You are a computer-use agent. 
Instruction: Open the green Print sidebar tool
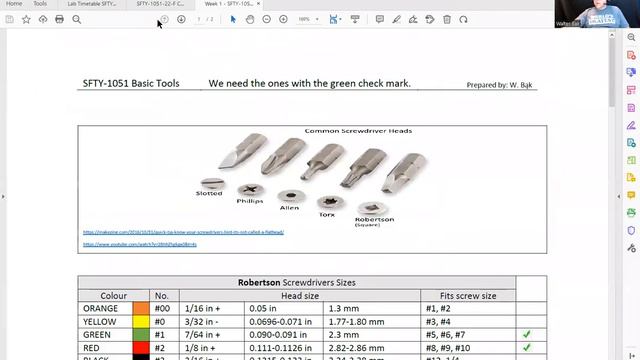[x=631, y=213]
